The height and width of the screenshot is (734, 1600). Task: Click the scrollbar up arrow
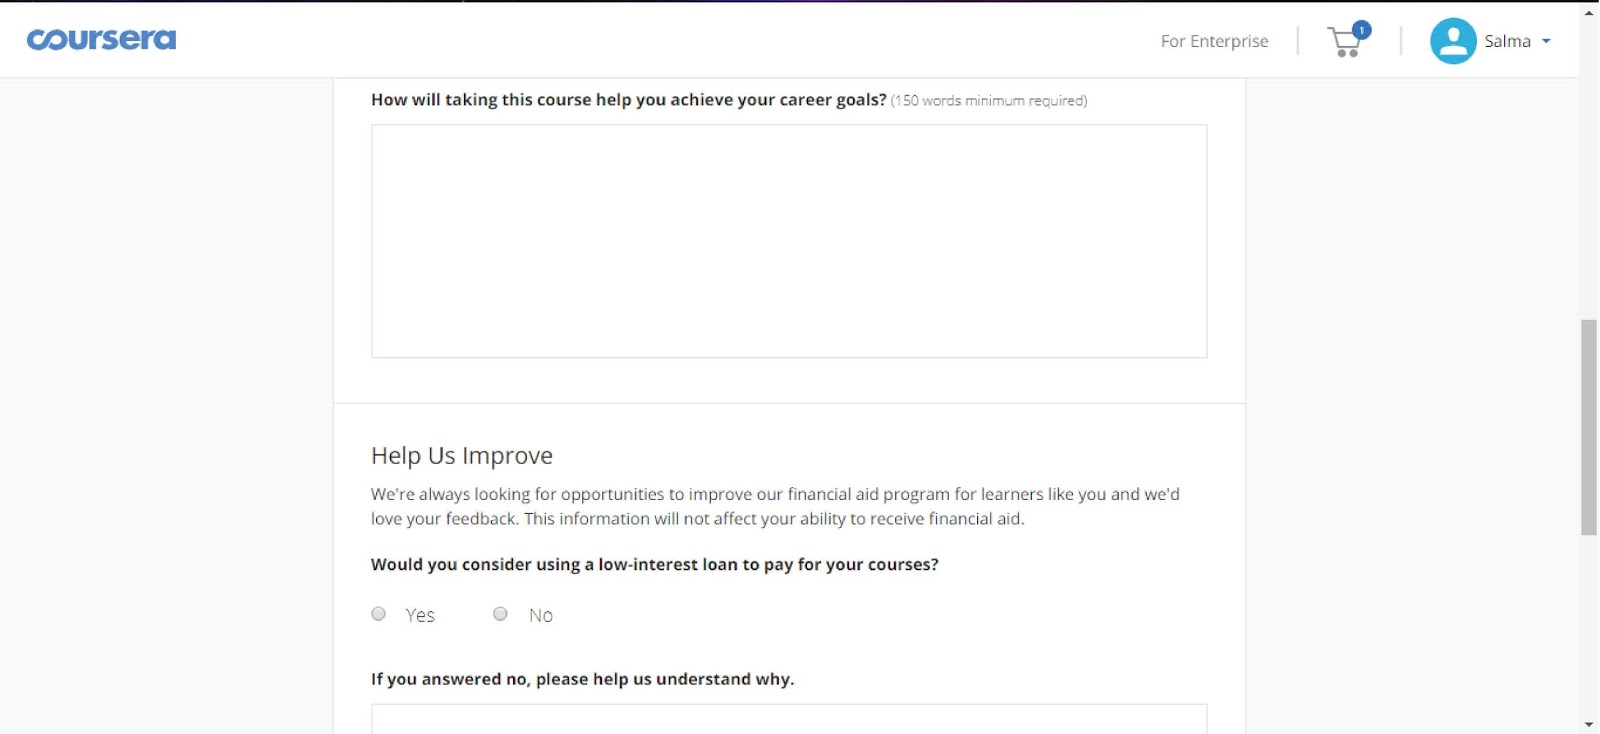tap(1589, 12)
